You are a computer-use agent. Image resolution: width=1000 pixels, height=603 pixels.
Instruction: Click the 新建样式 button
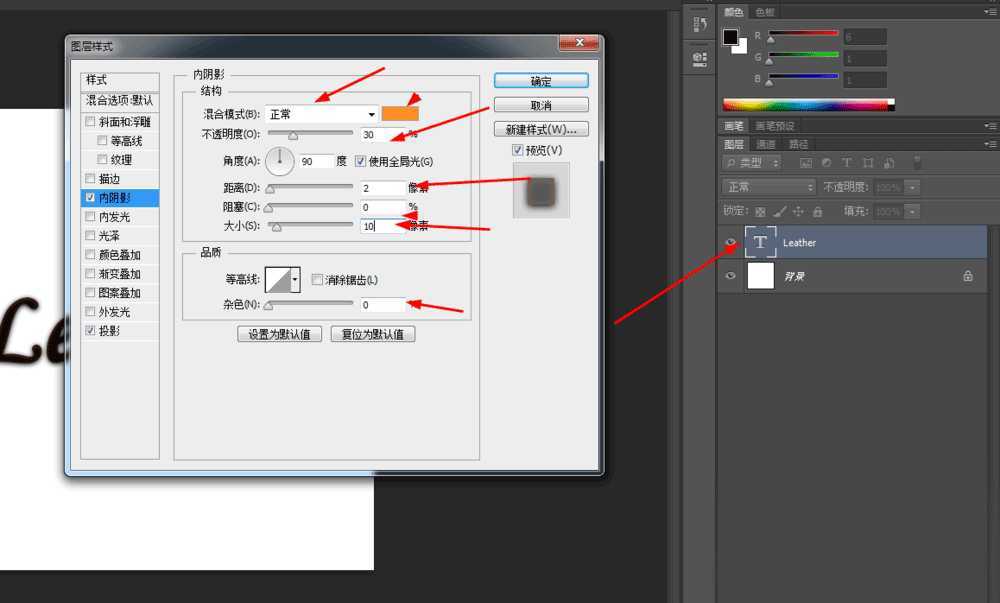pyautogui.click(x=541, y=128)
